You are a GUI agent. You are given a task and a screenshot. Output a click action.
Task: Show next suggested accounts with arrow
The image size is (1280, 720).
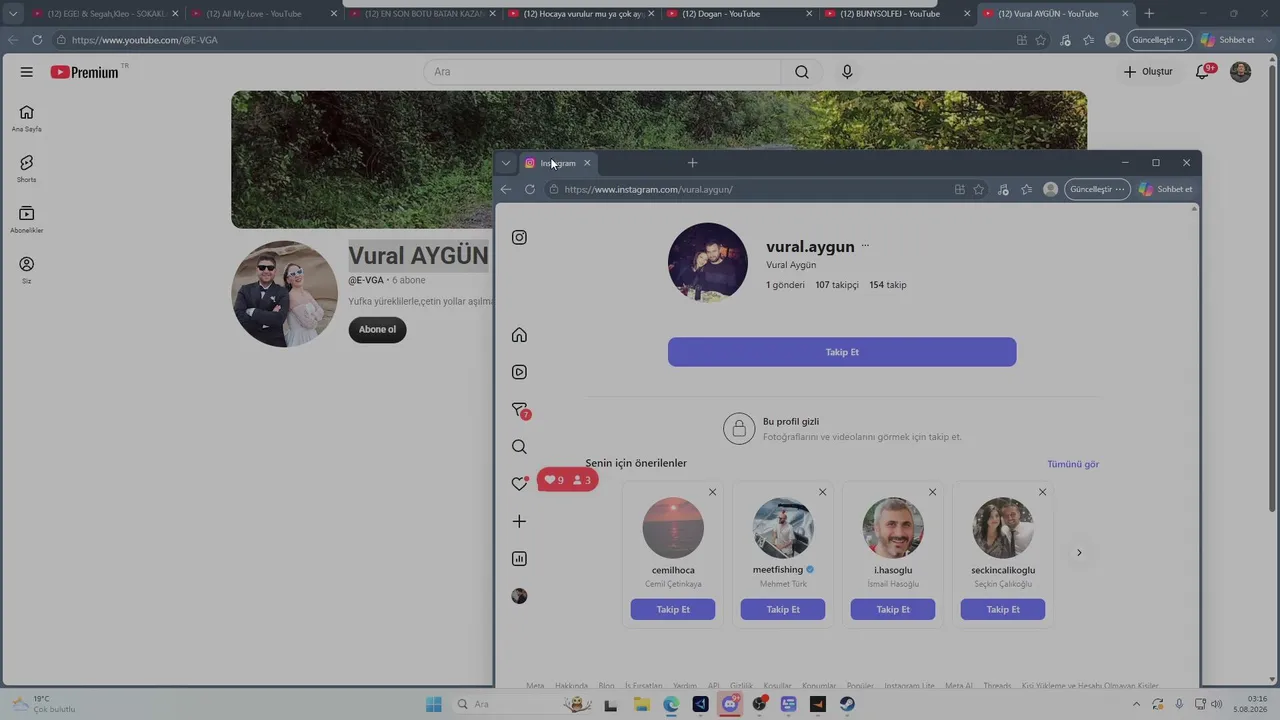pyautogui.click(x=1079, y=553)
